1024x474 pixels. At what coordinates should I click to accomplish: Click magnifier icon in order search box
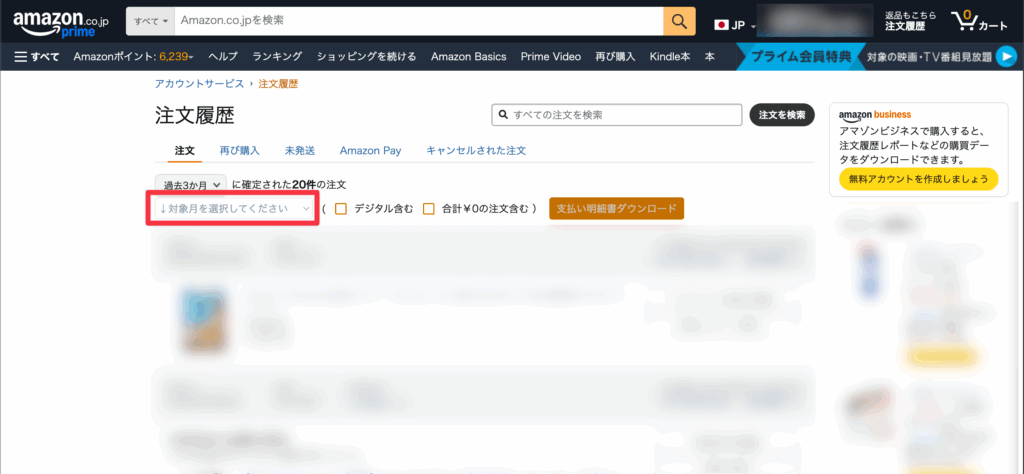(x=504, y=114)
